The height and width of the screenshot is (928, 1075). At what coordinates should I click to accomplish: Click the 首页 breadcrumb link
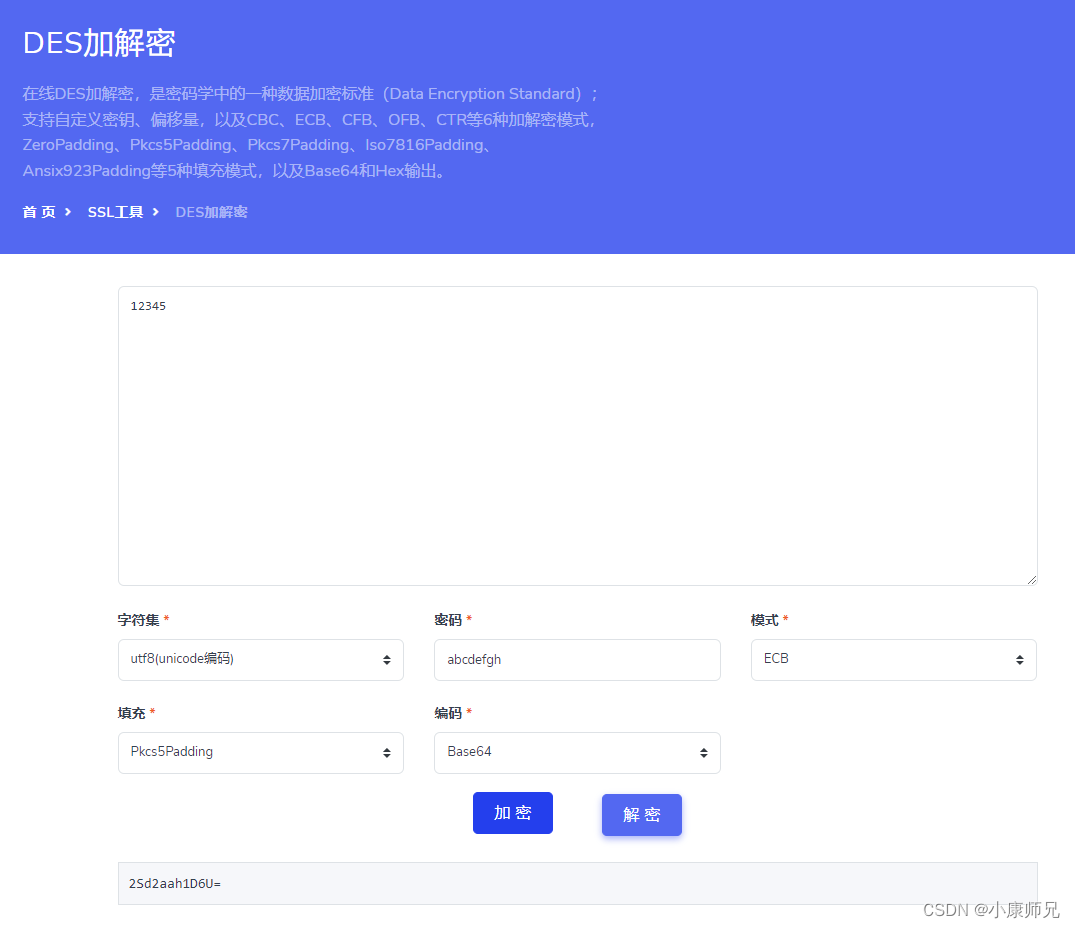[39, 212]
